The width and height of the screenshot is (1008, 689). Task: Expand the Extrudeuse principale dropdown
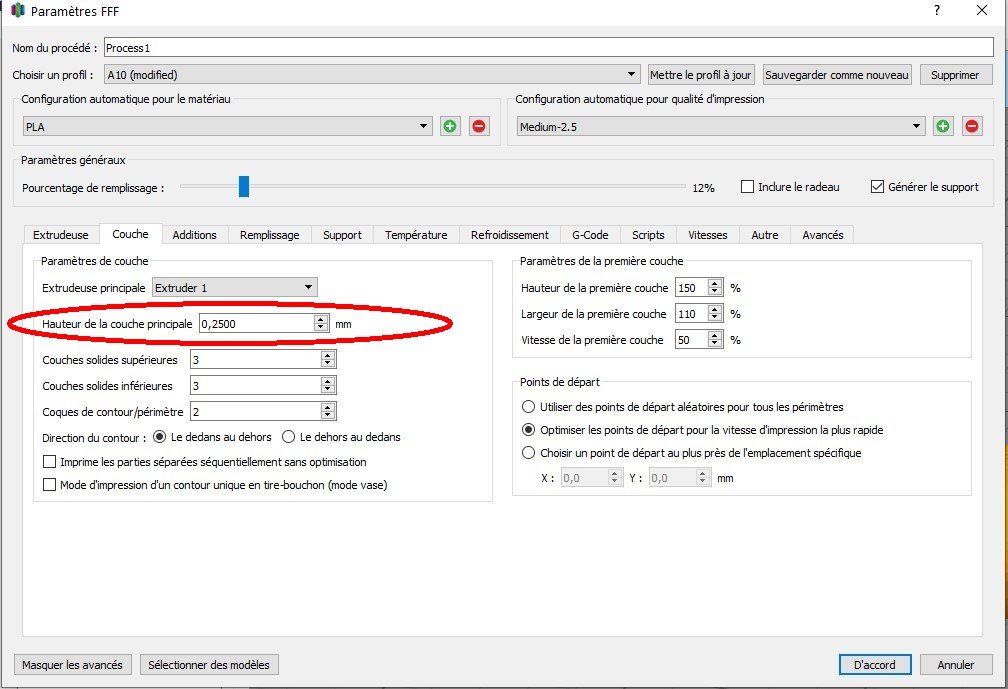[309, 288]
